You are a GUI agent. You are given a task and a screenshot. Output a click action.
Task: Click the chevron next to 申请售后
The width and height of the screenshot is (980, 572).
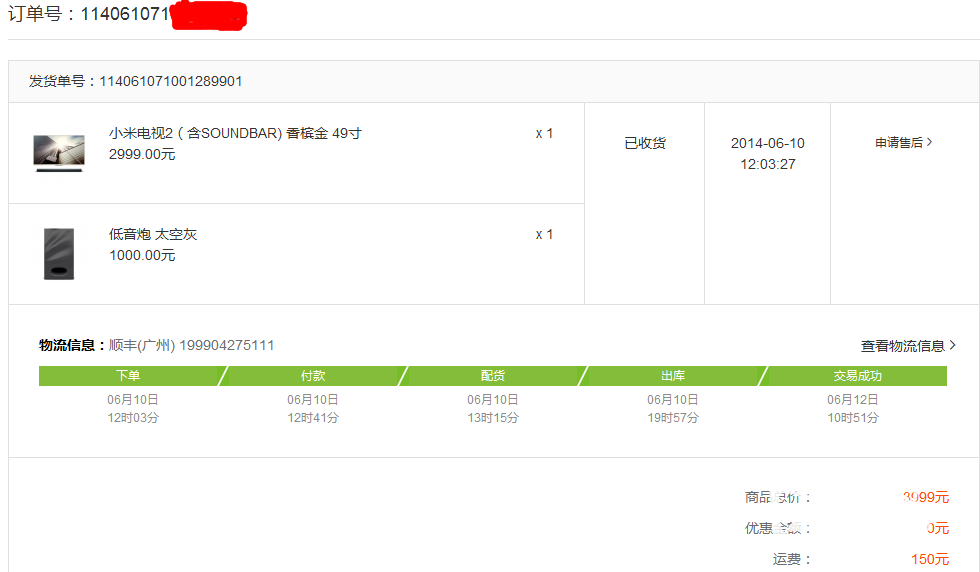[930, 143]
